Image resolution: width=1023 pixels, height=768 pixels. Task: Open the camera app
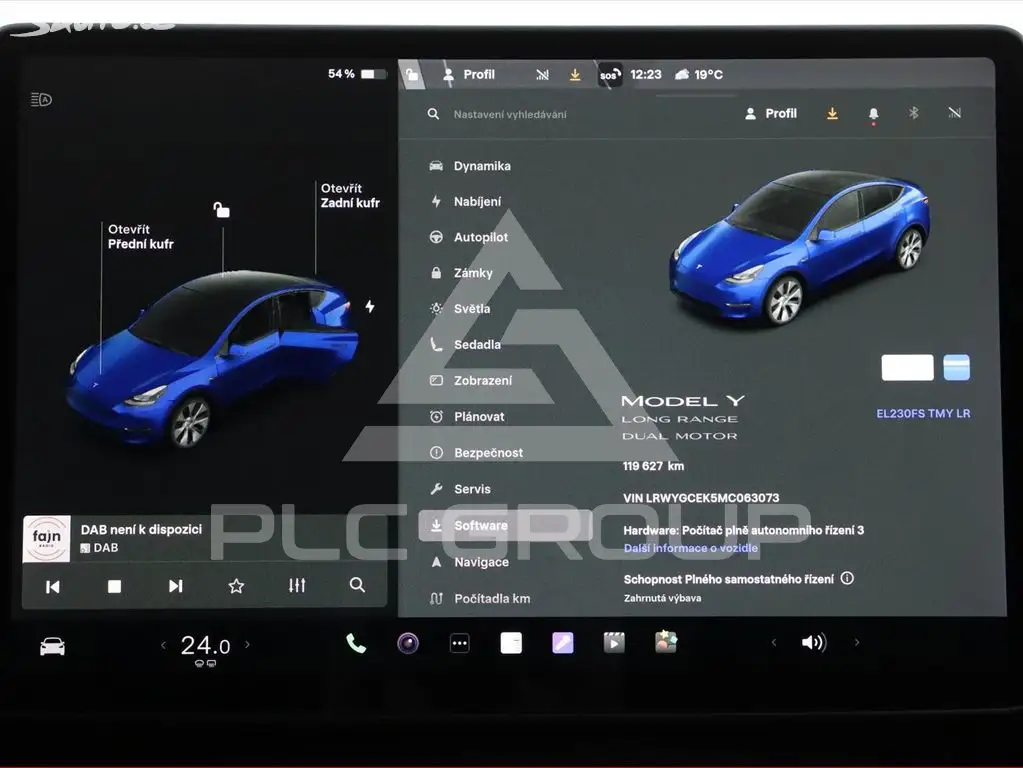[408, 643]
